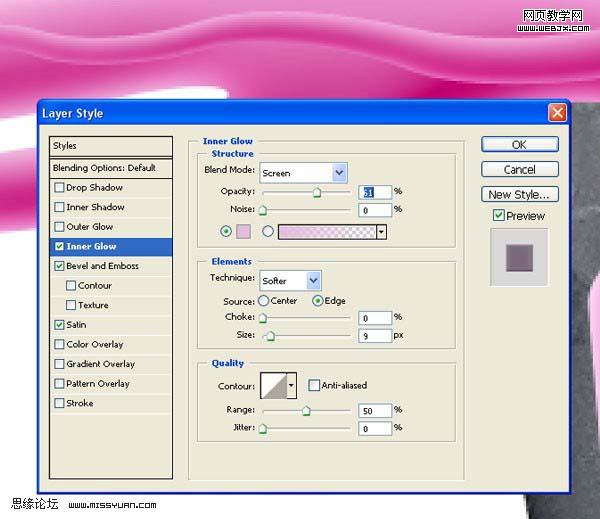Screen dimensions: 600x519
Task: Uncheck the Satin checkbox
Action: [x=59, y=325]
